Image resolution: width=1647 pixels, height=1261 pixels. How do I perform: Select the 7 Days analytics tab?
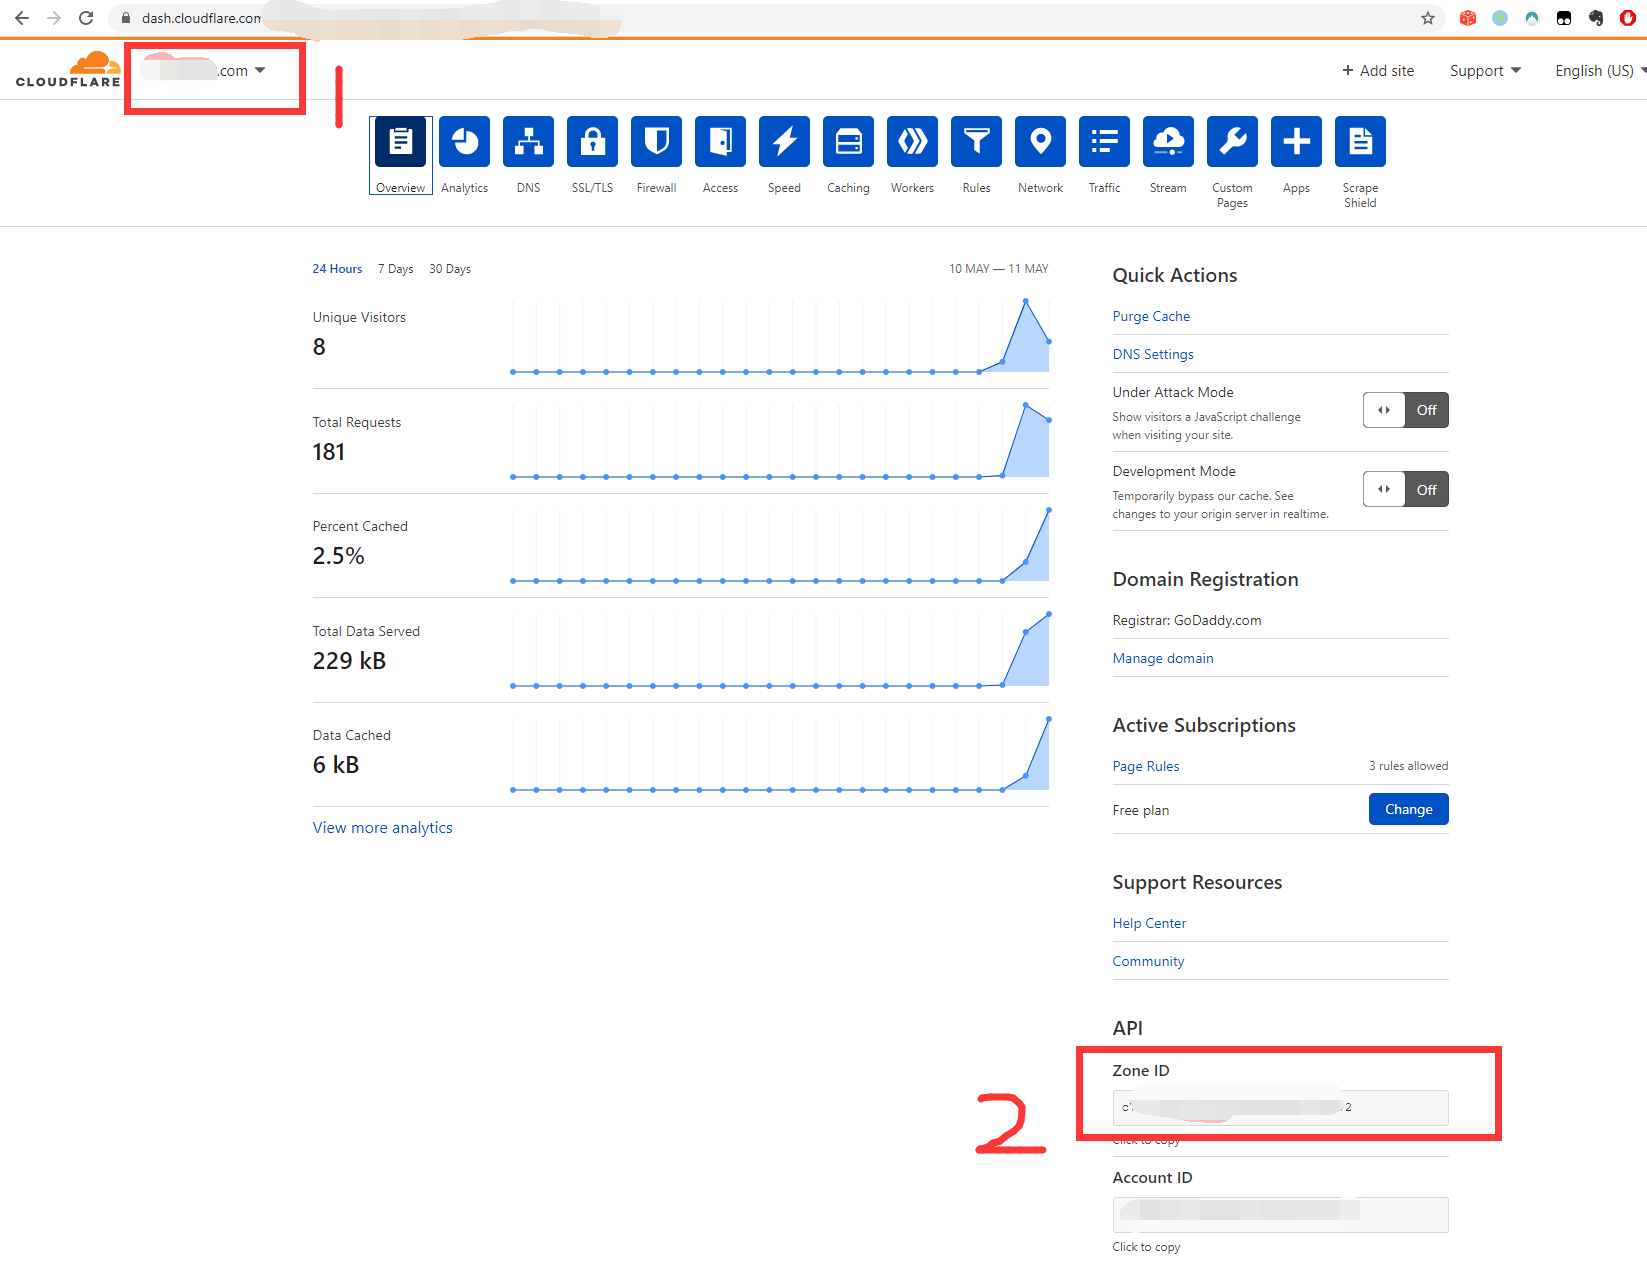click(x=395, y=268)
